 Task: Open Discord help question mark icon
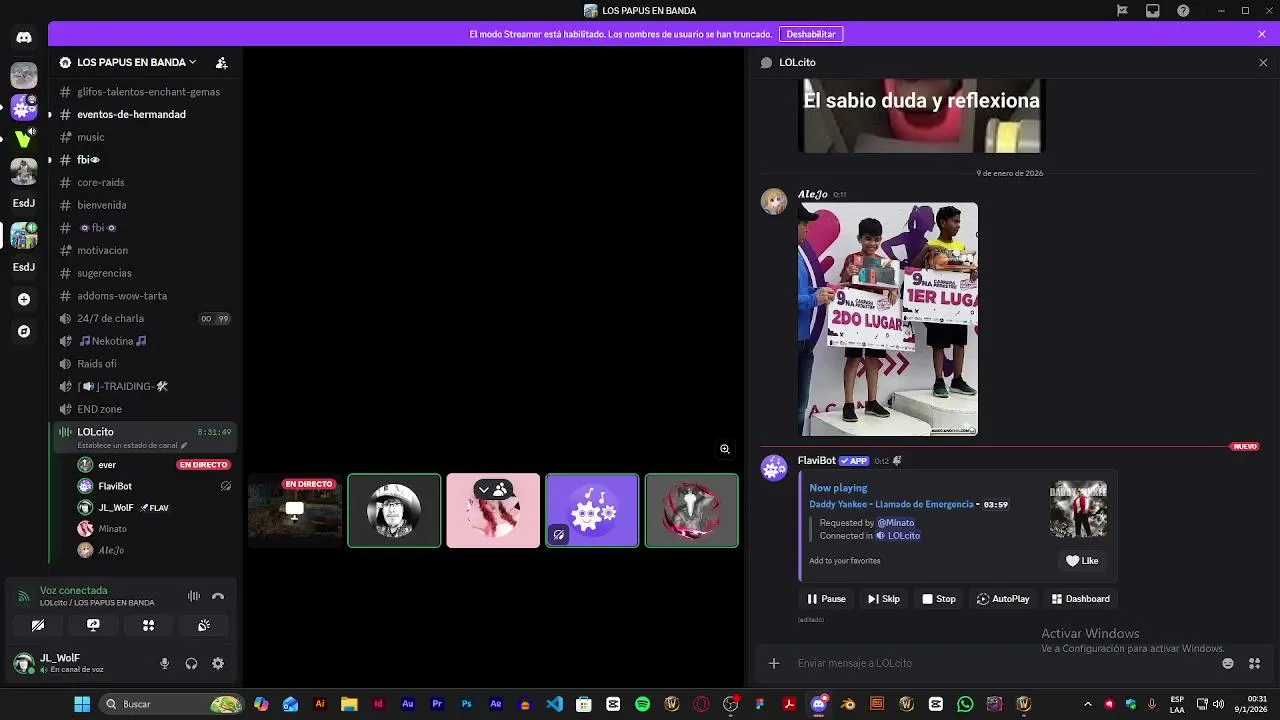click(x=1184, y=11)
